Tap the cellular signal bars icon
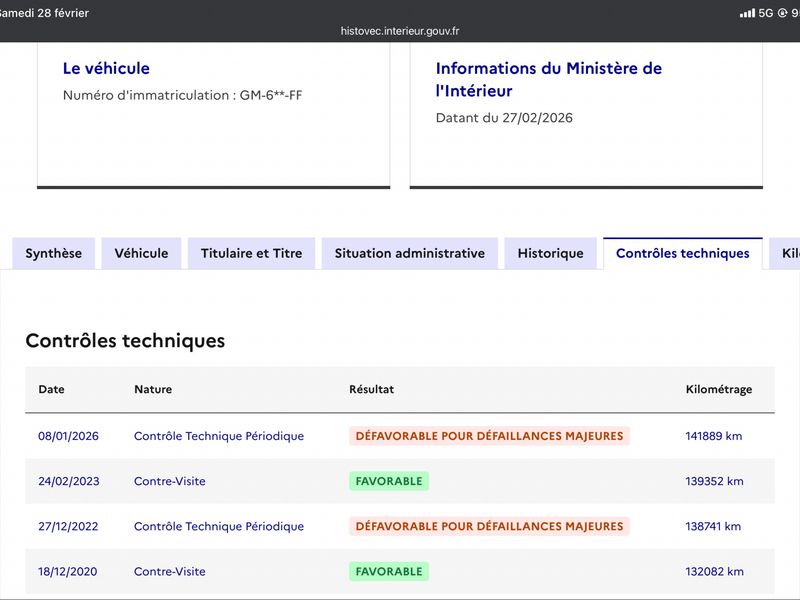The image size is (800, 600). click(x=747, y=13)
